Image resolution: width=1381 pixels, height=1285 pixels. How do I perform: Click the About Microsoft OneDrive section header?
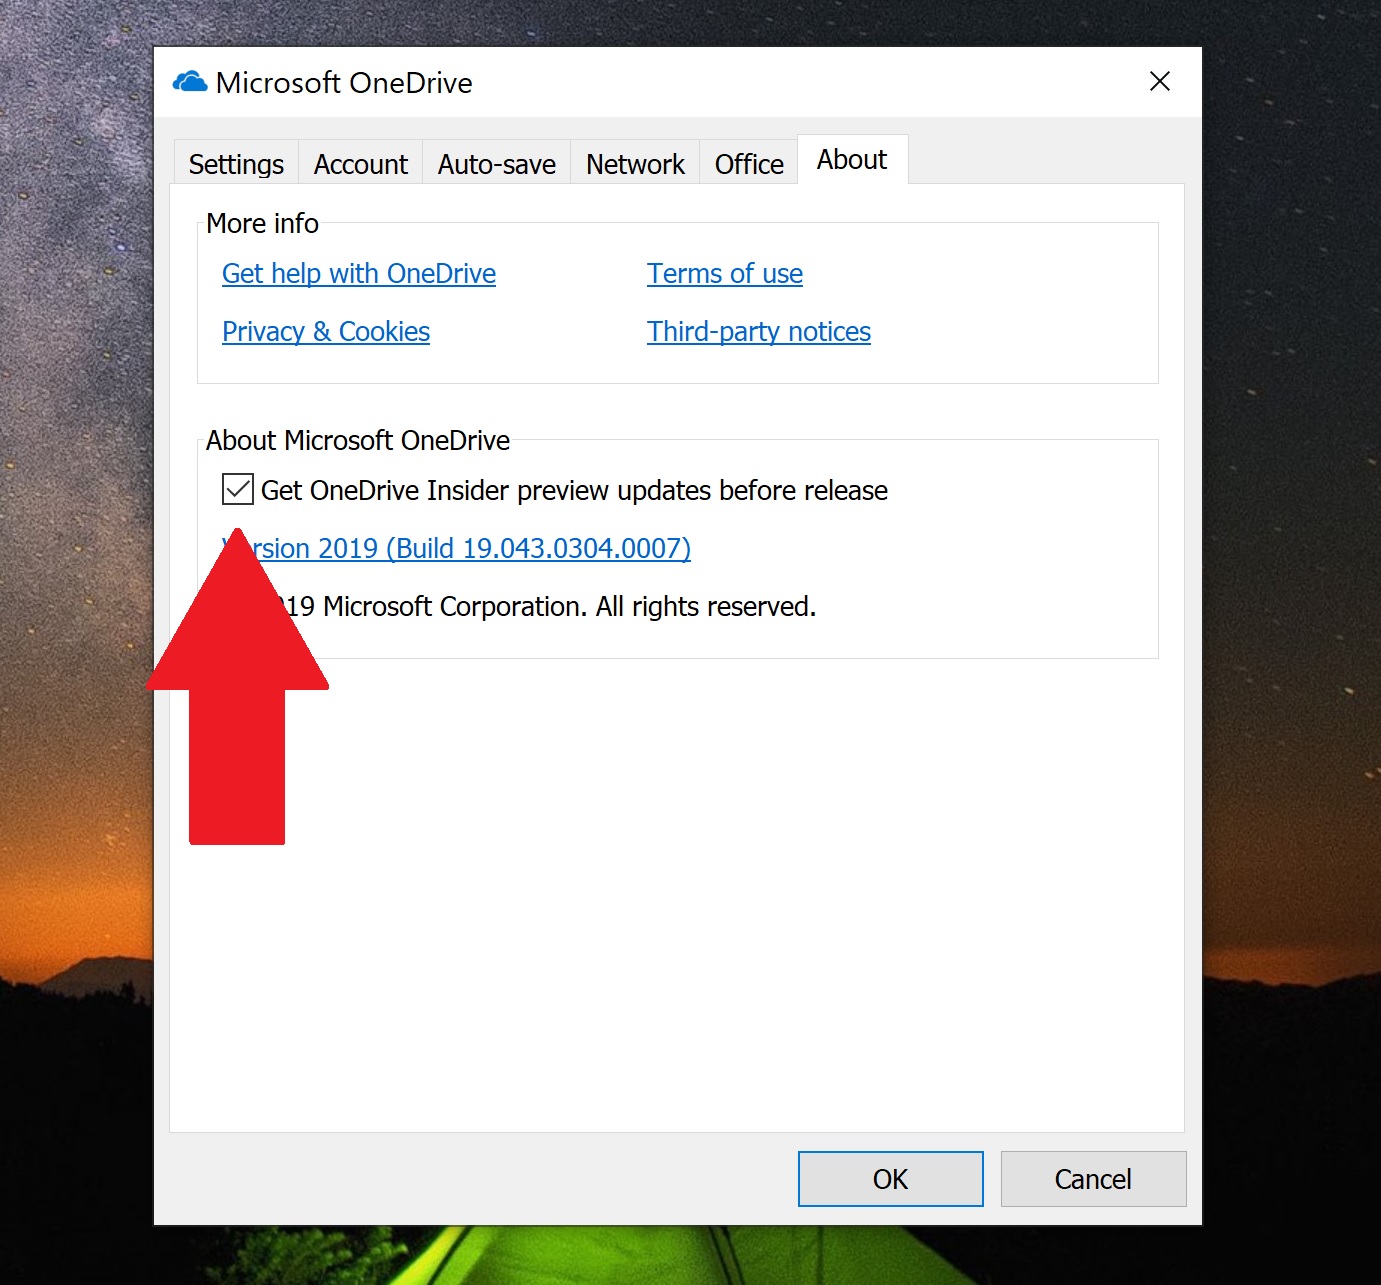point(358,440)
